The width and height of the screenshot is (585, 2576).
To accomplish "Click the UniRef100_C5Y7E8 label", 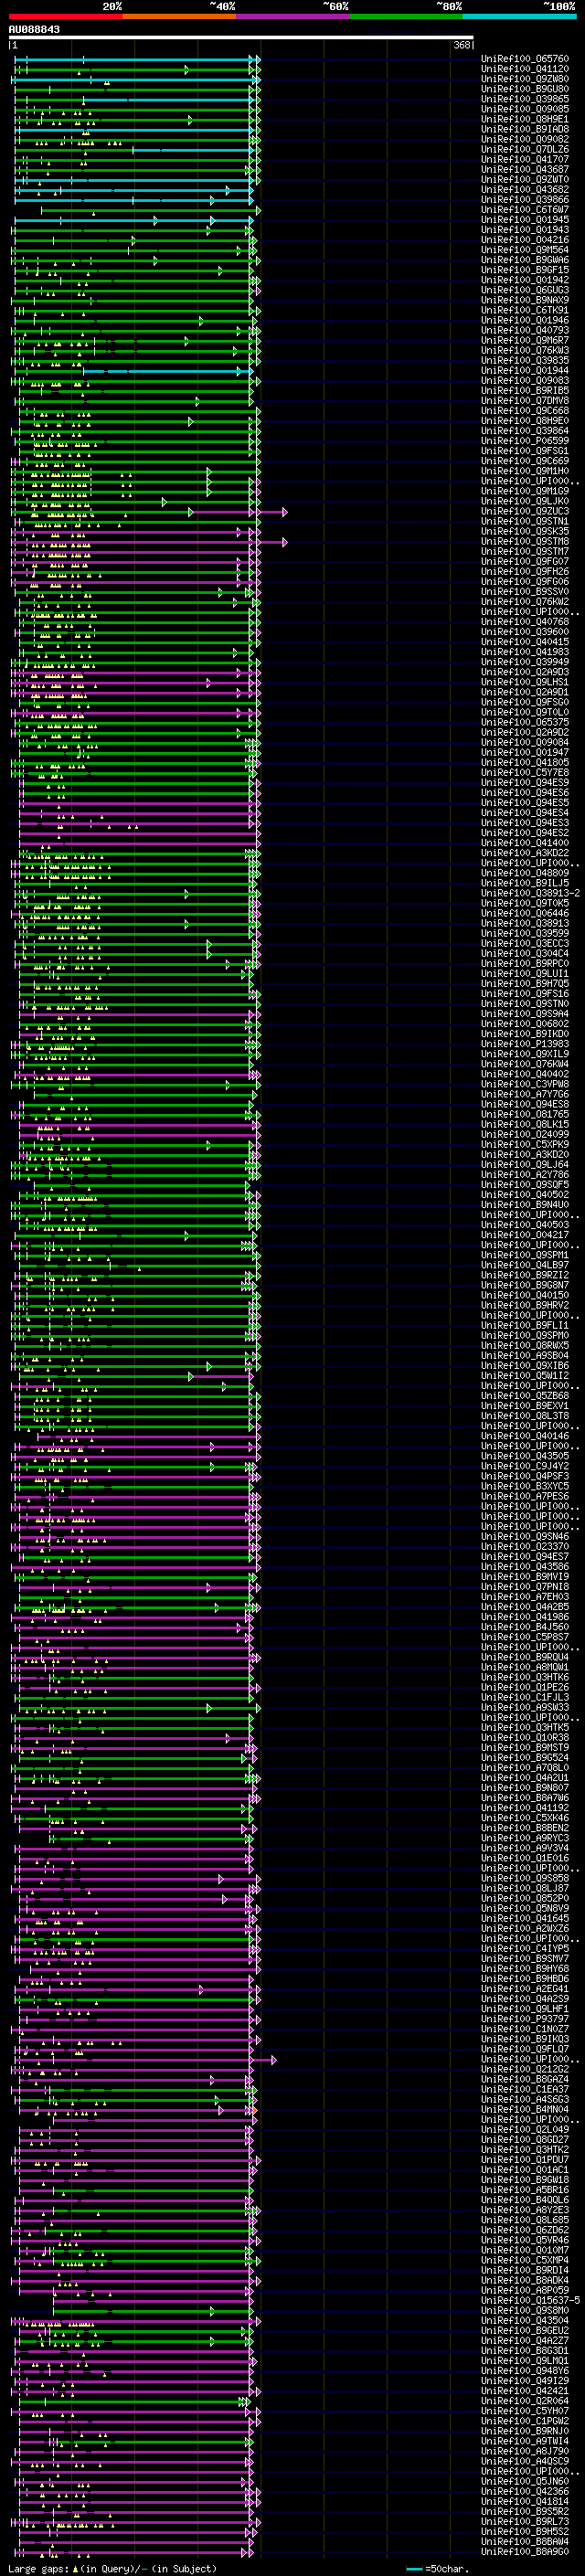I will point(525,773).
